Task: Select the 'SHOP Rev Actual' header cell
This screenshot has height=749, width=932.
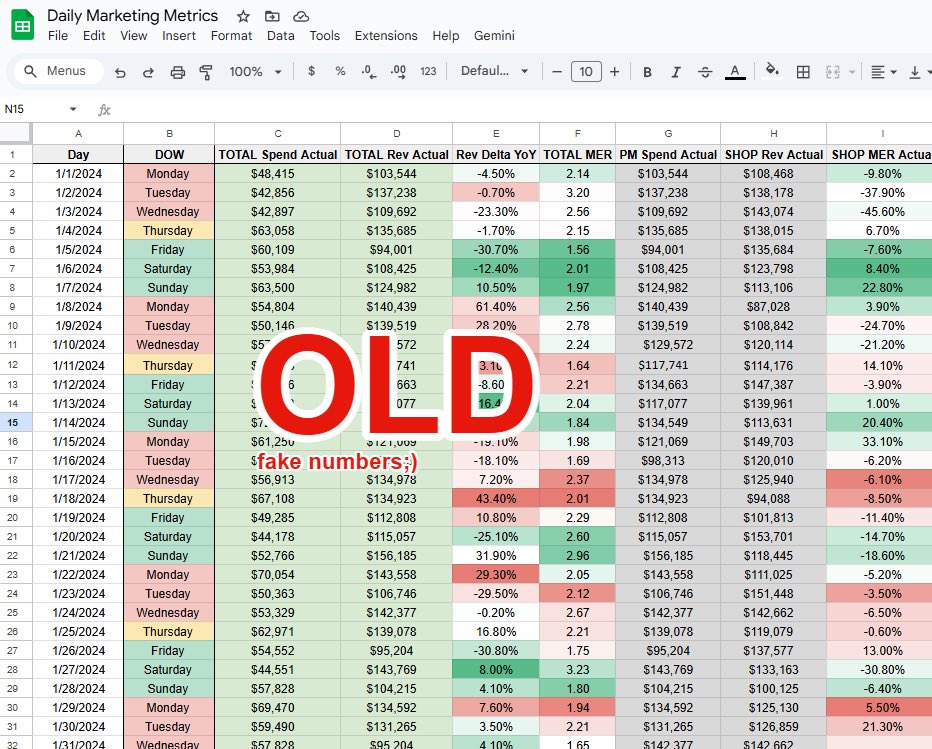Action: [773, 155]
